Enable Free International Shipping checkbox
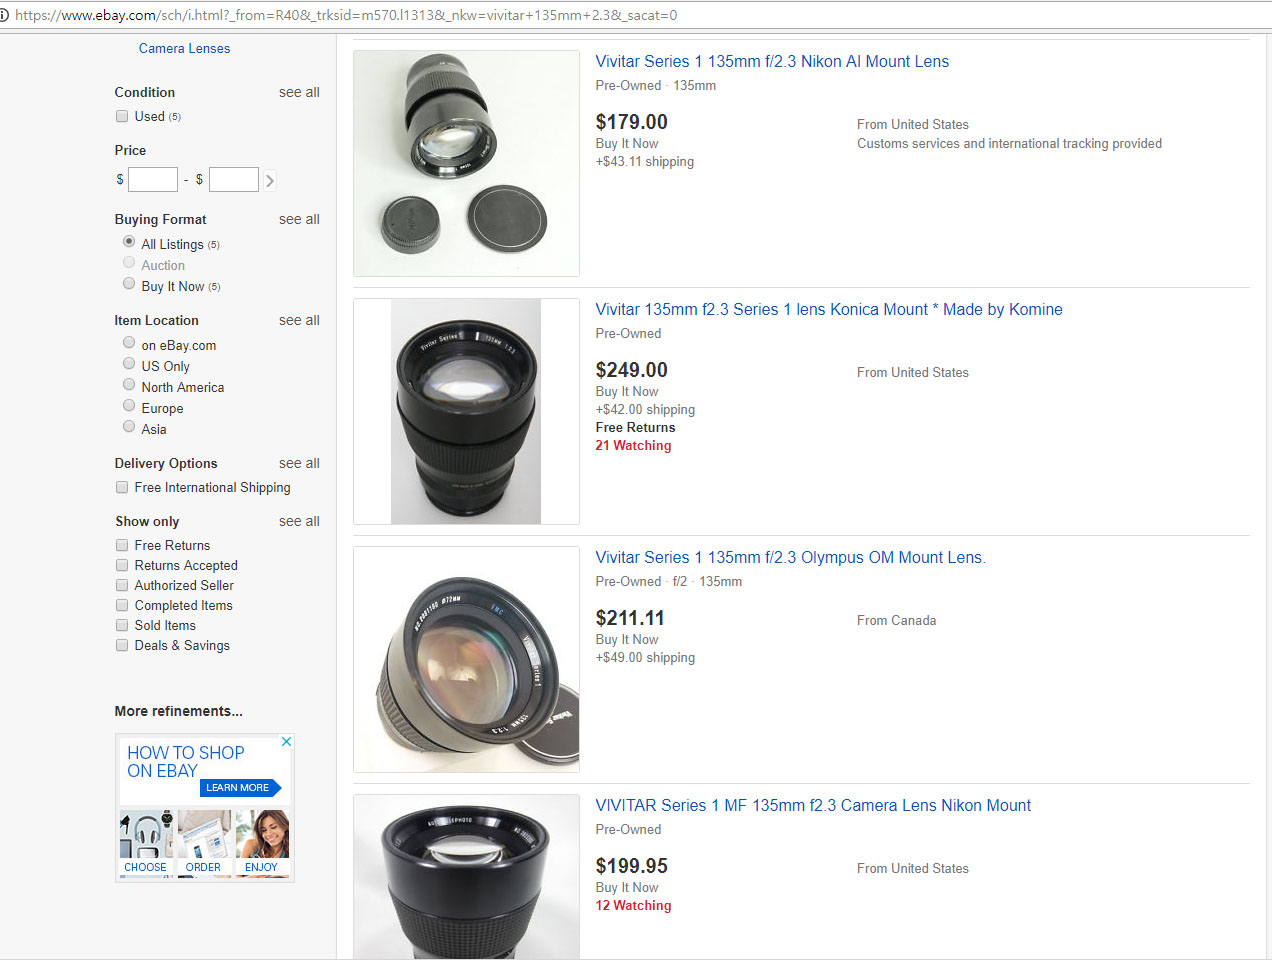This screenshot has width=1272, height=960. [x=122, y=487]
